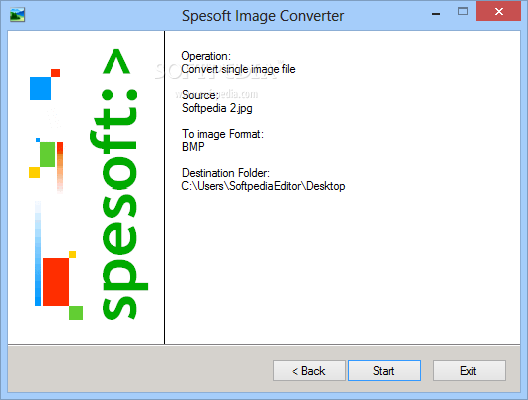Click the vertical spesoft:> logo text
Screen dimensions: 528x400
click(x=119, y=185)
